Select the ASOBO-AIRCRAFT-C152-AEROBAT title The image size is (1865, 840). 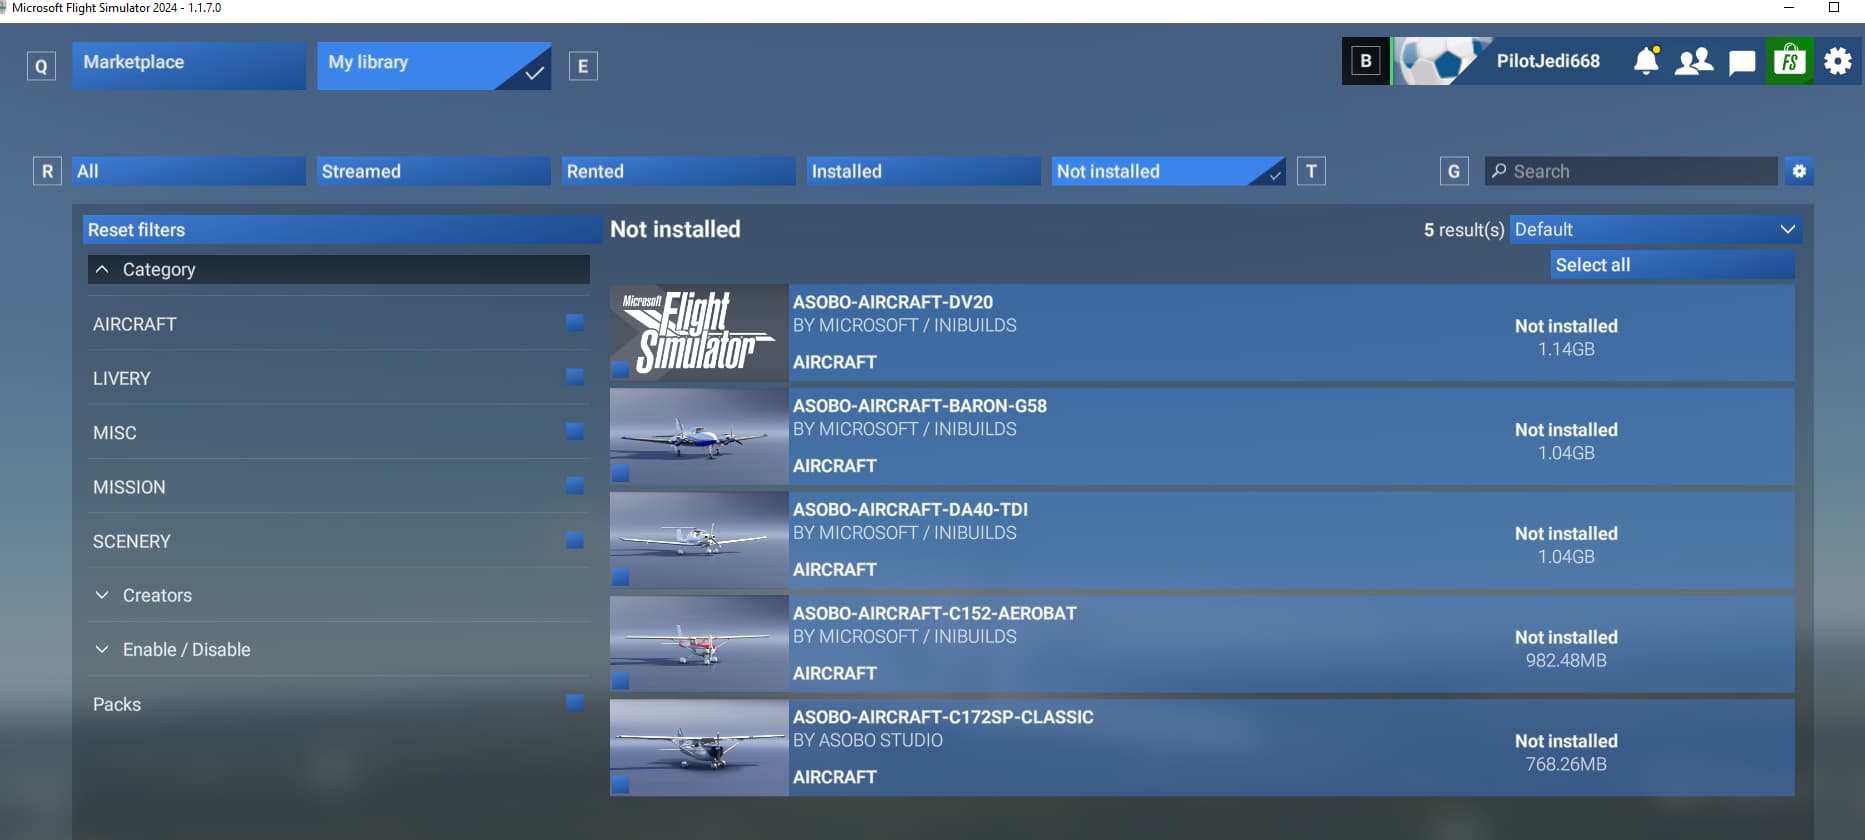pyautogui.click(x=935, y=614)
